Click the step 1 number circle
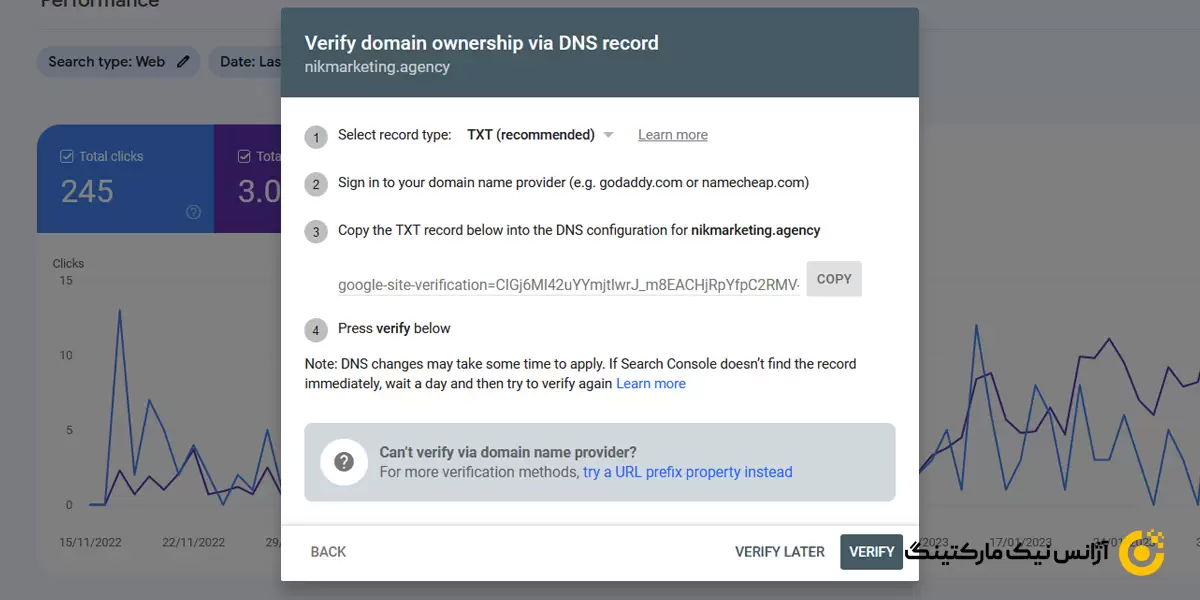 tap(316, 136)
